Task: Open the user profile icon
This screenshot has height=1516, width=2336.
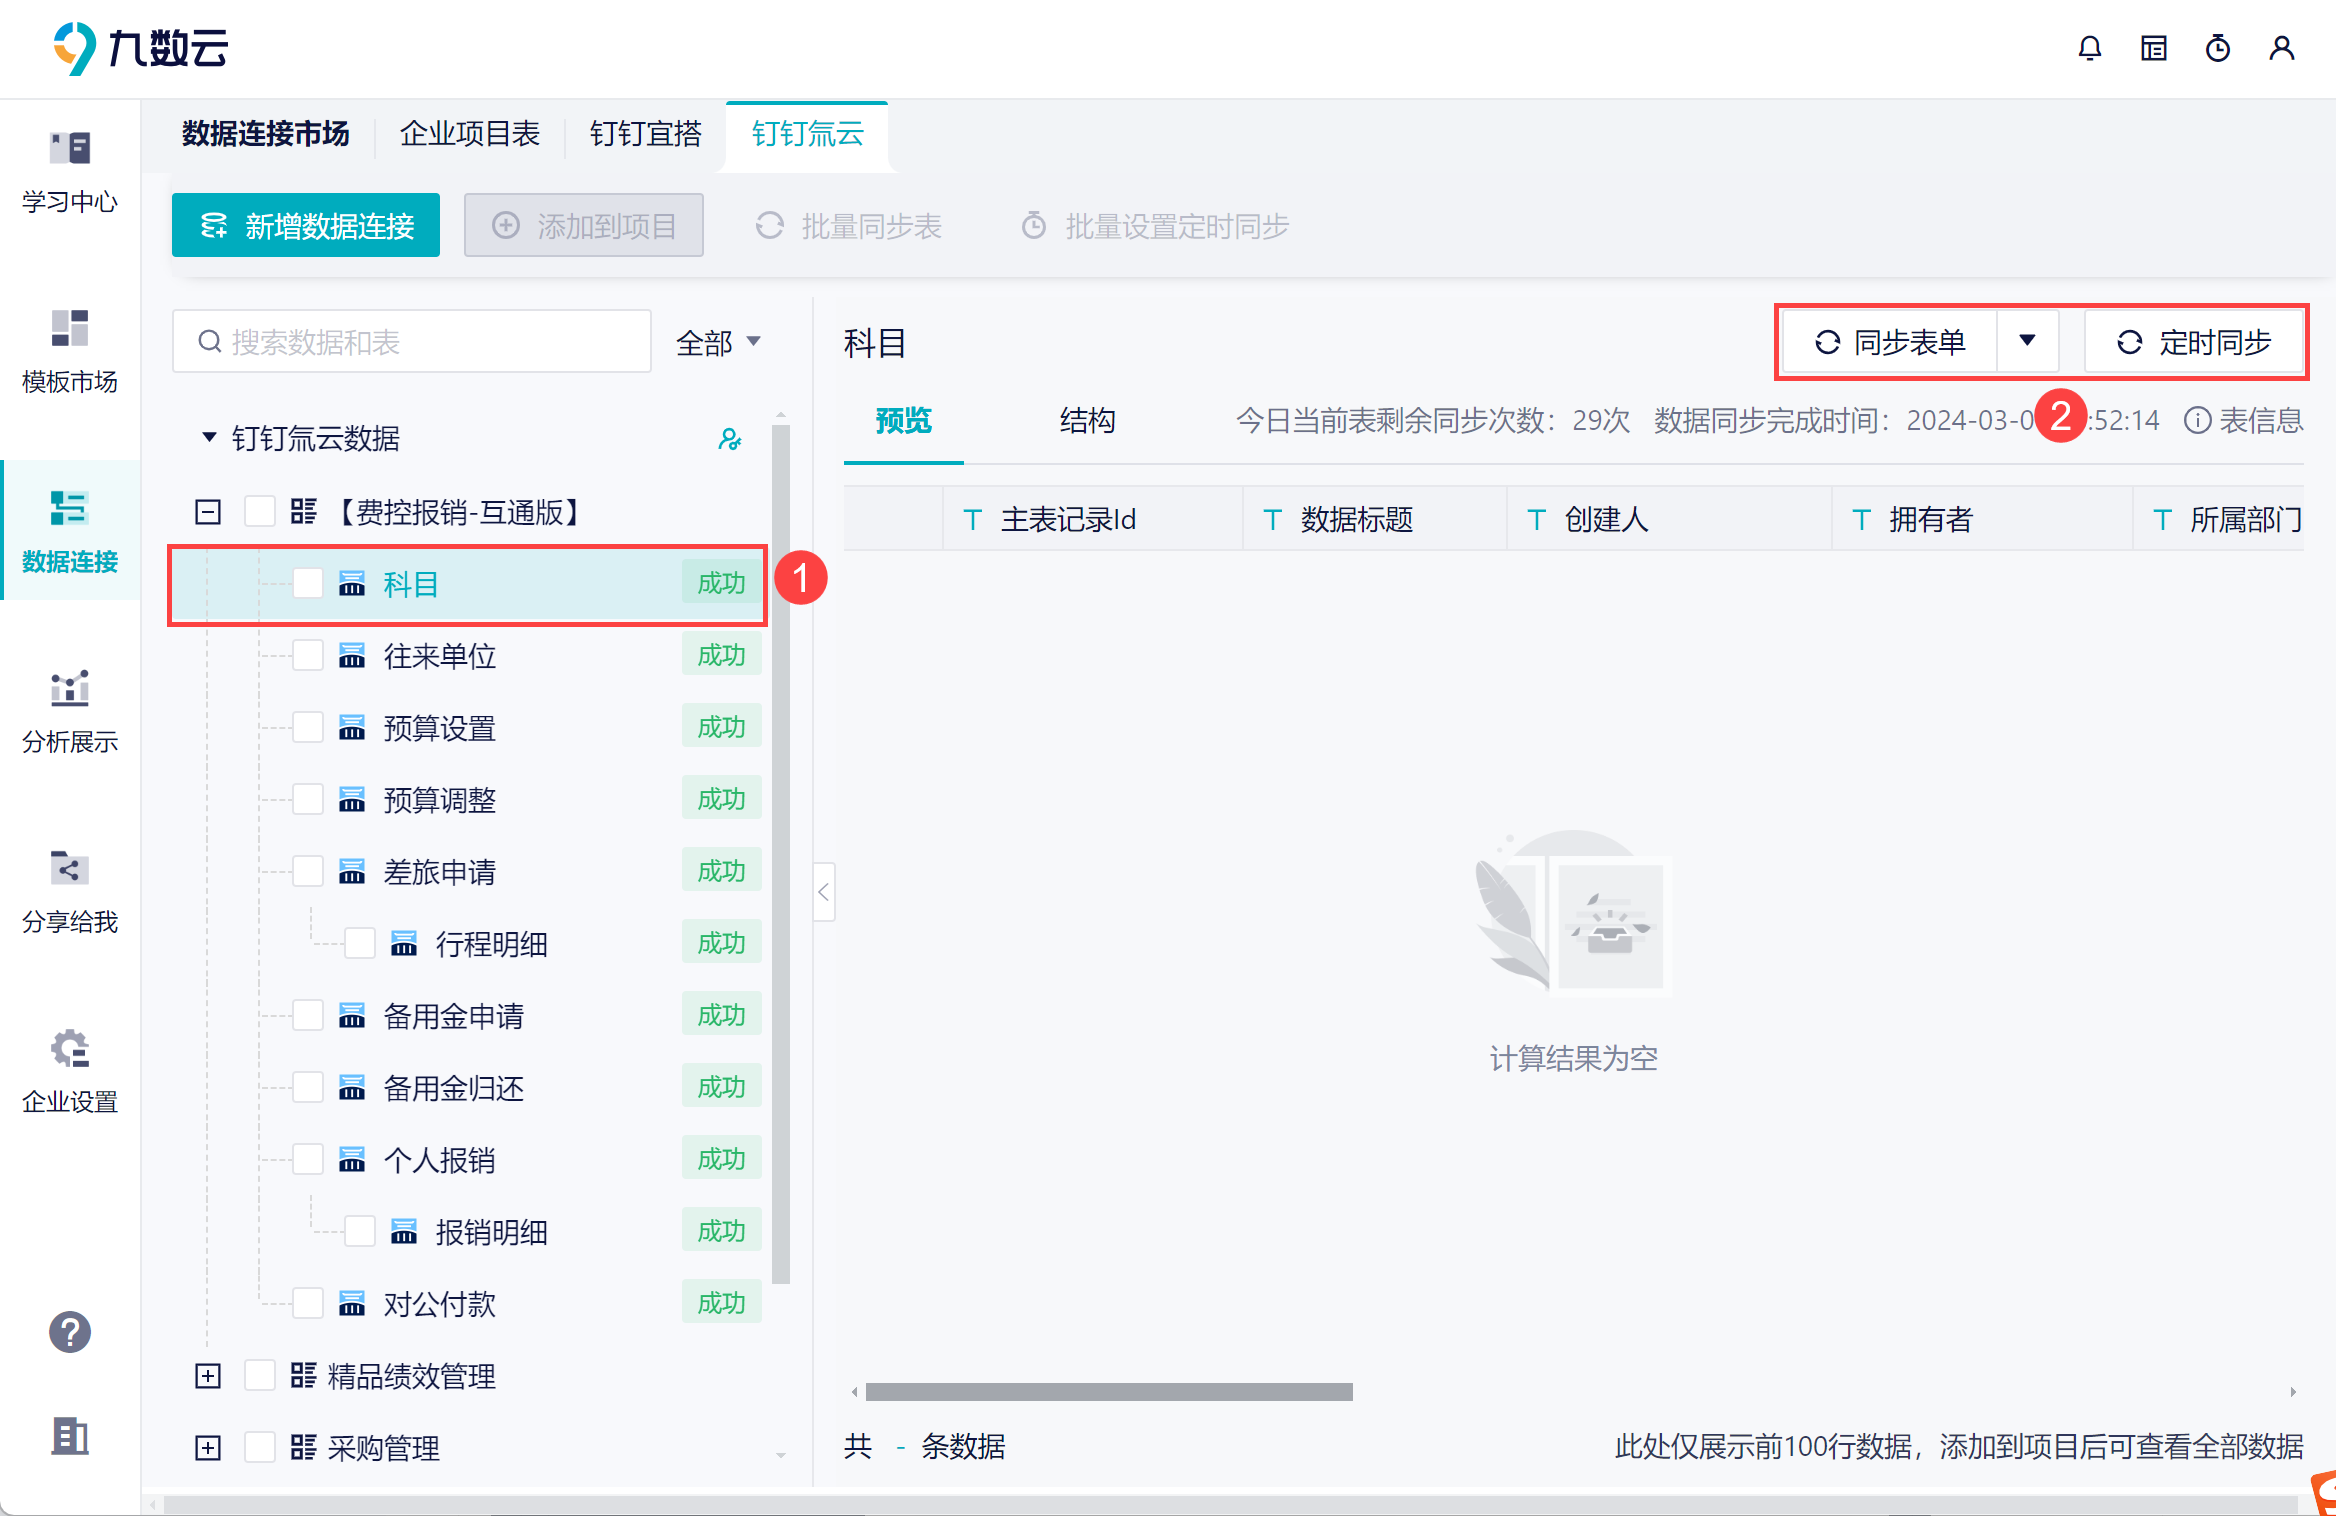Action: (2281, 48)
